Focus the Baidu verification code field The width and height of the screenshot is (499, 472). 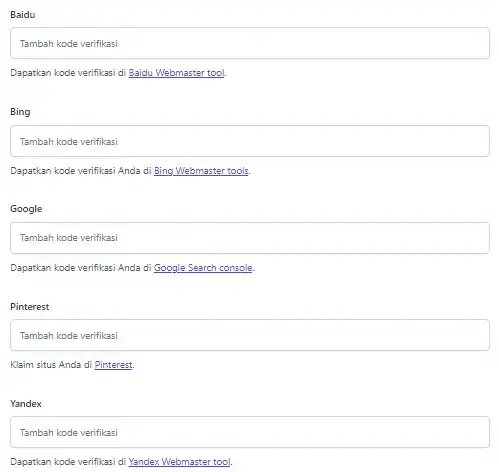coord(250,43)
